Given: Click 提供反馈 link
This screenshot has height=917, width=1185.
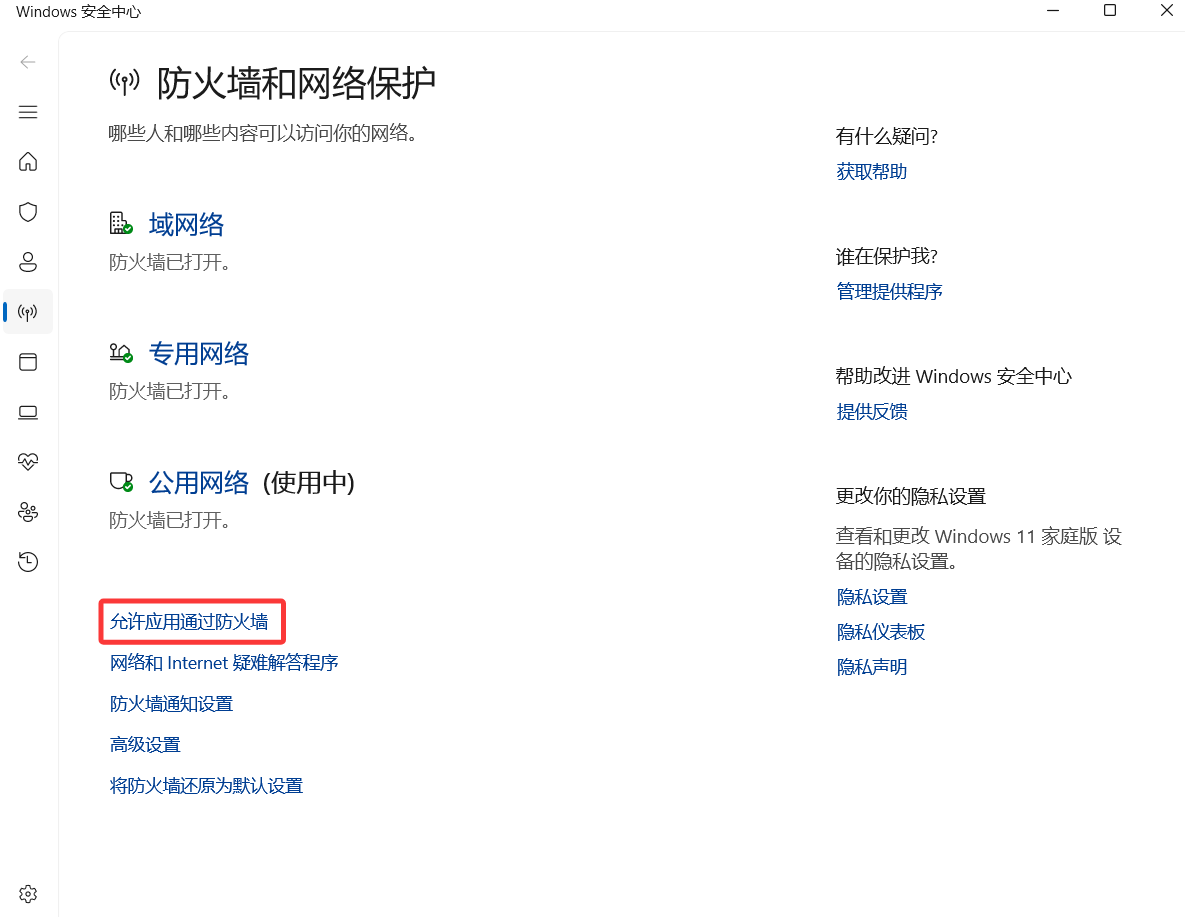Looking at the screenshot, I should [871, 412].
